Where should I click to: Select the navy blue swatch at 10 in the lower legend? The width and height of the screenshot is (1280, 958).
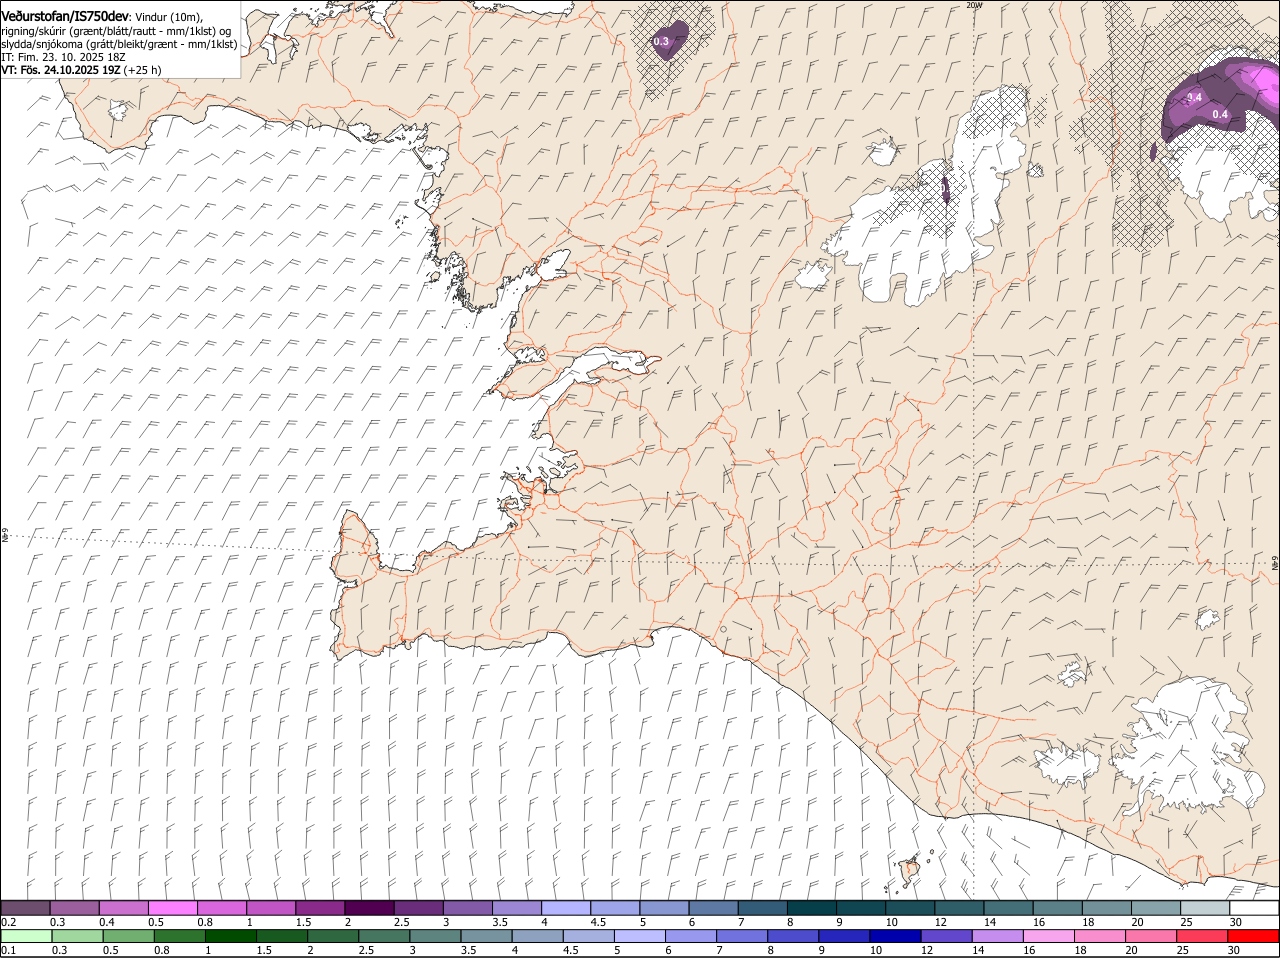coord(896,936)
